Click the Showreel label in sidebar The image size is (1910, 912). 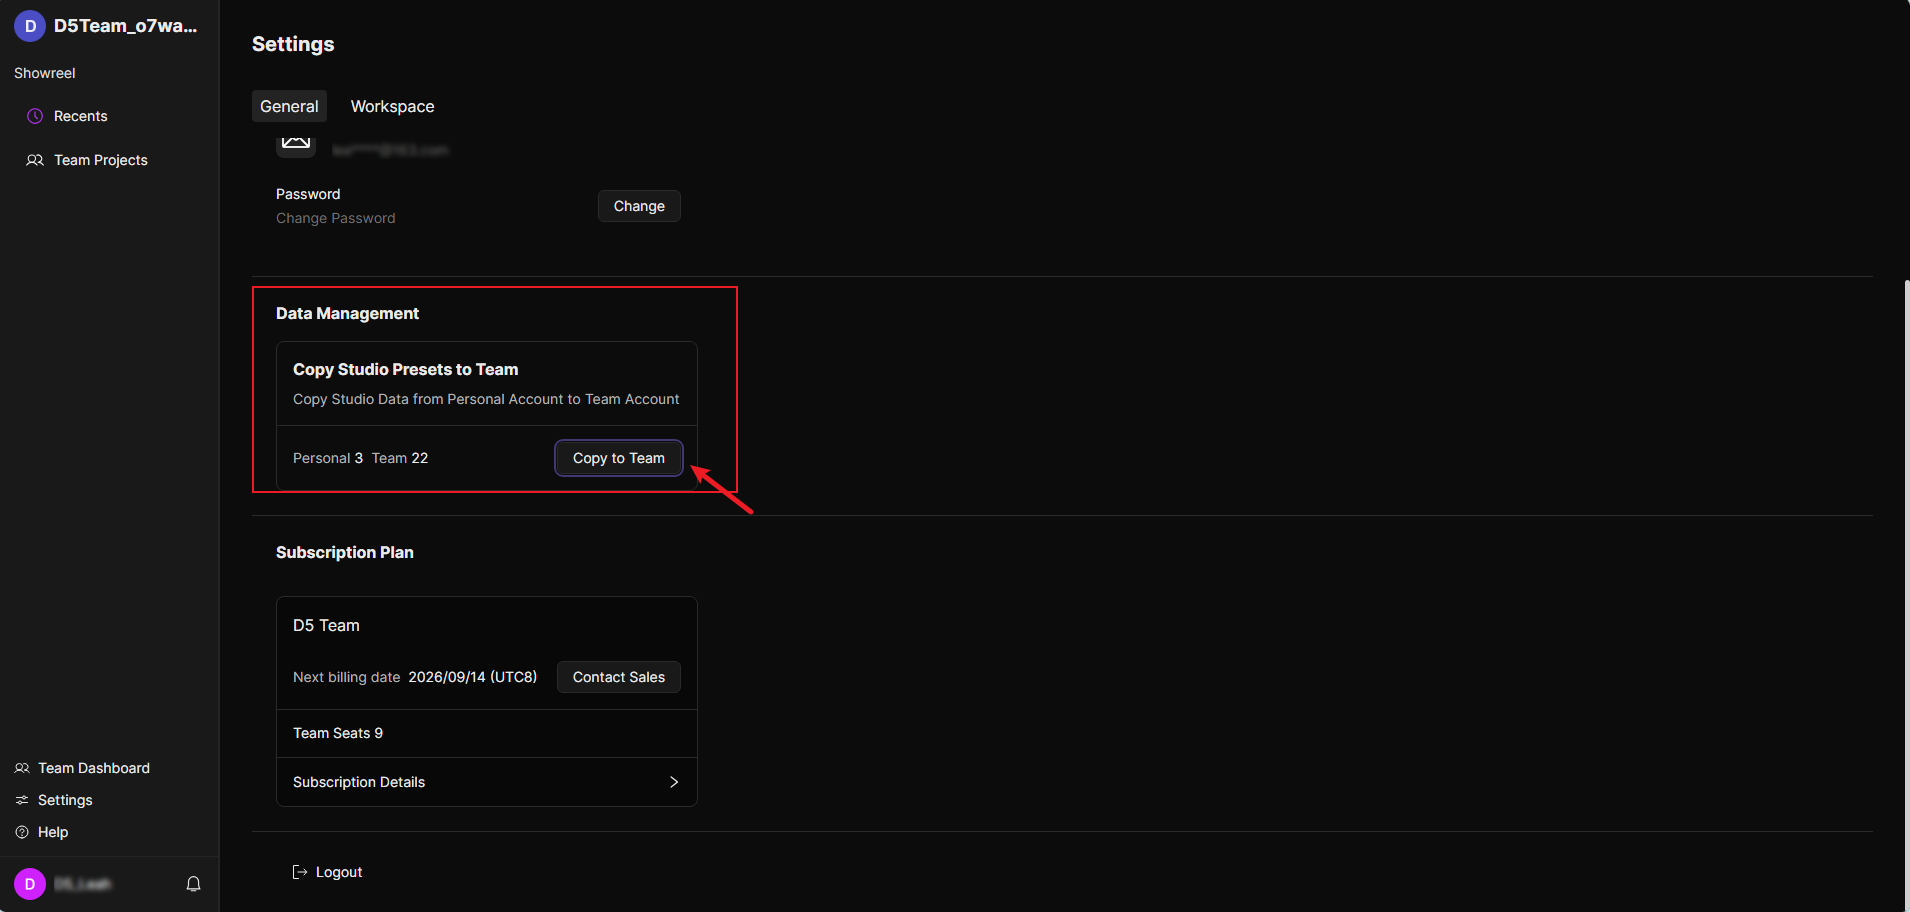45,73
